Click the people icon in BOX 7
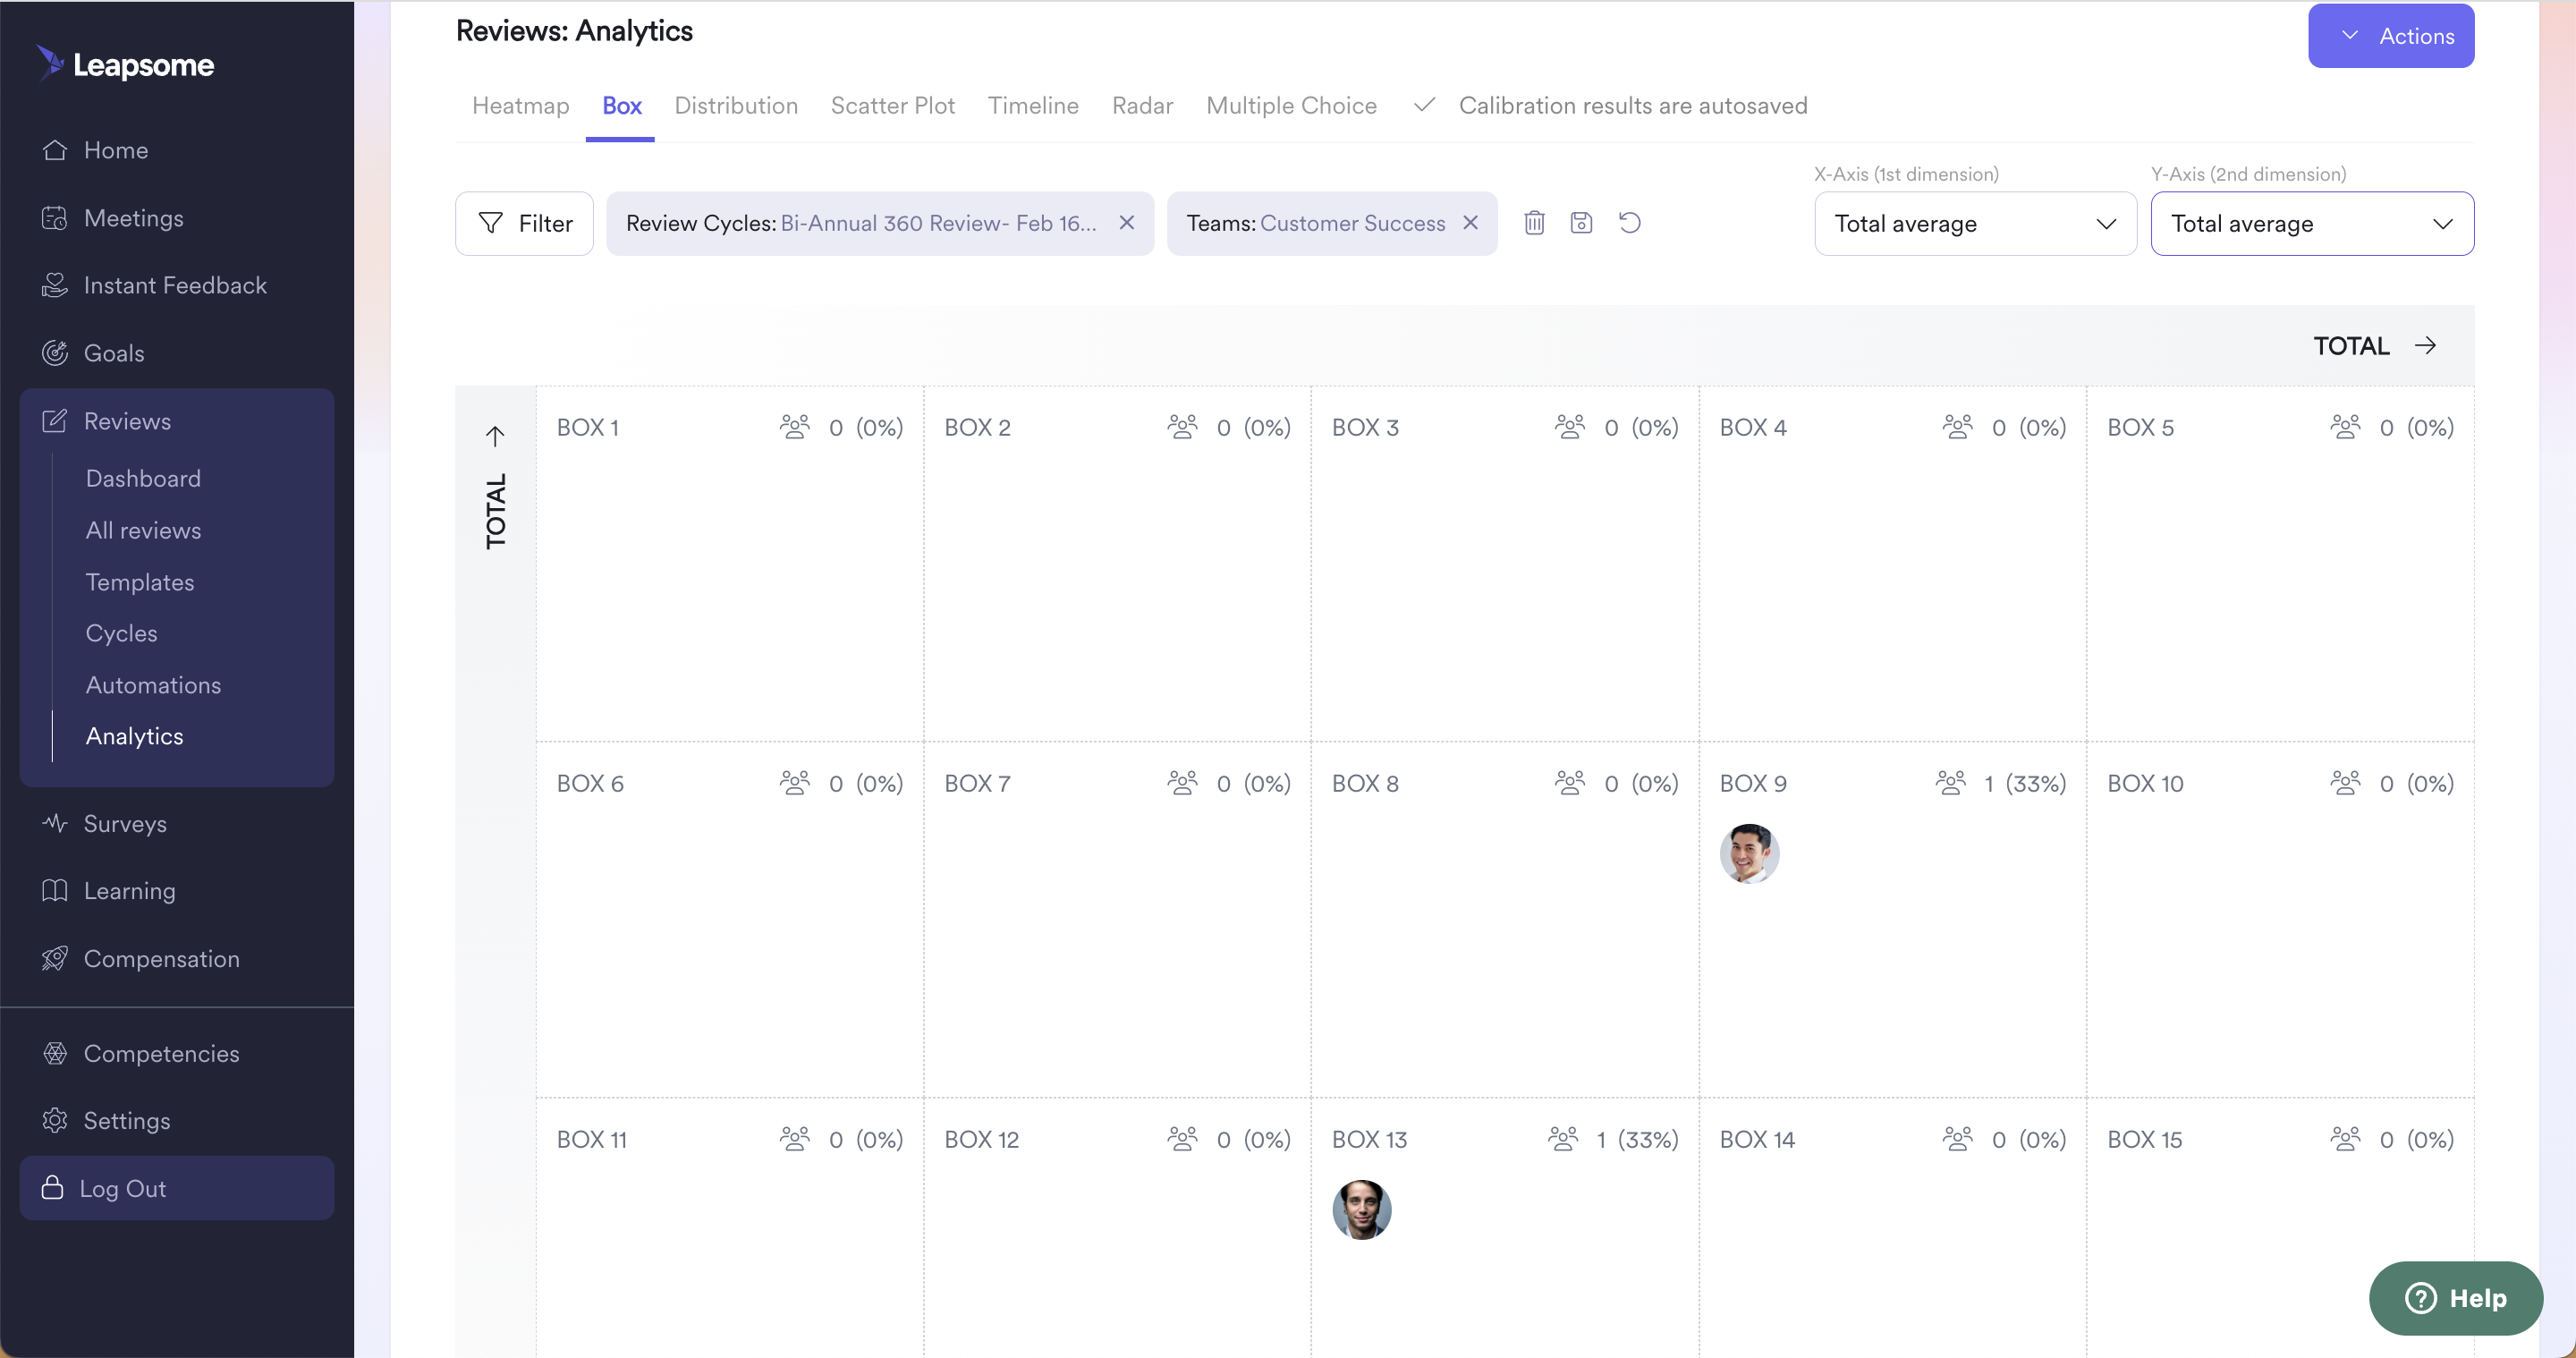 point(1182,783)
